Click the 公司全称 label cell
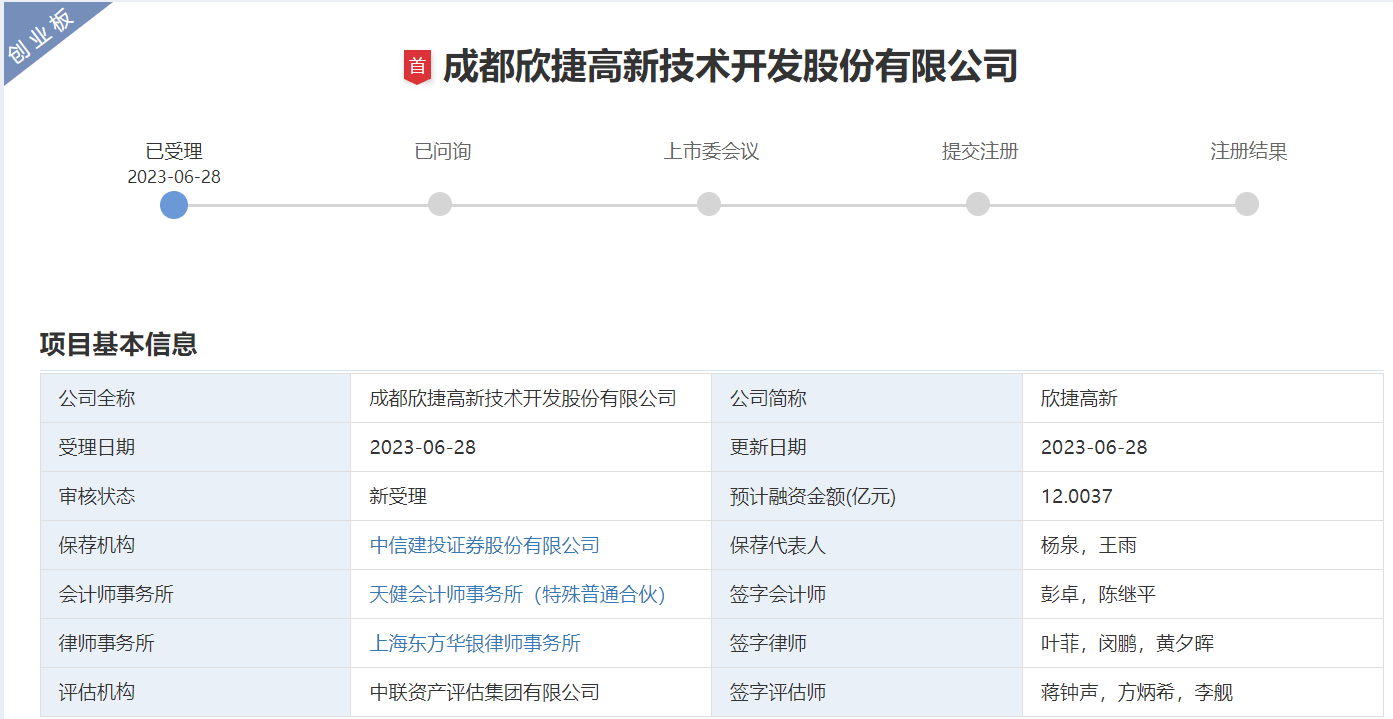This screenshot has width=1393, height=719. [x=196, y=398]
